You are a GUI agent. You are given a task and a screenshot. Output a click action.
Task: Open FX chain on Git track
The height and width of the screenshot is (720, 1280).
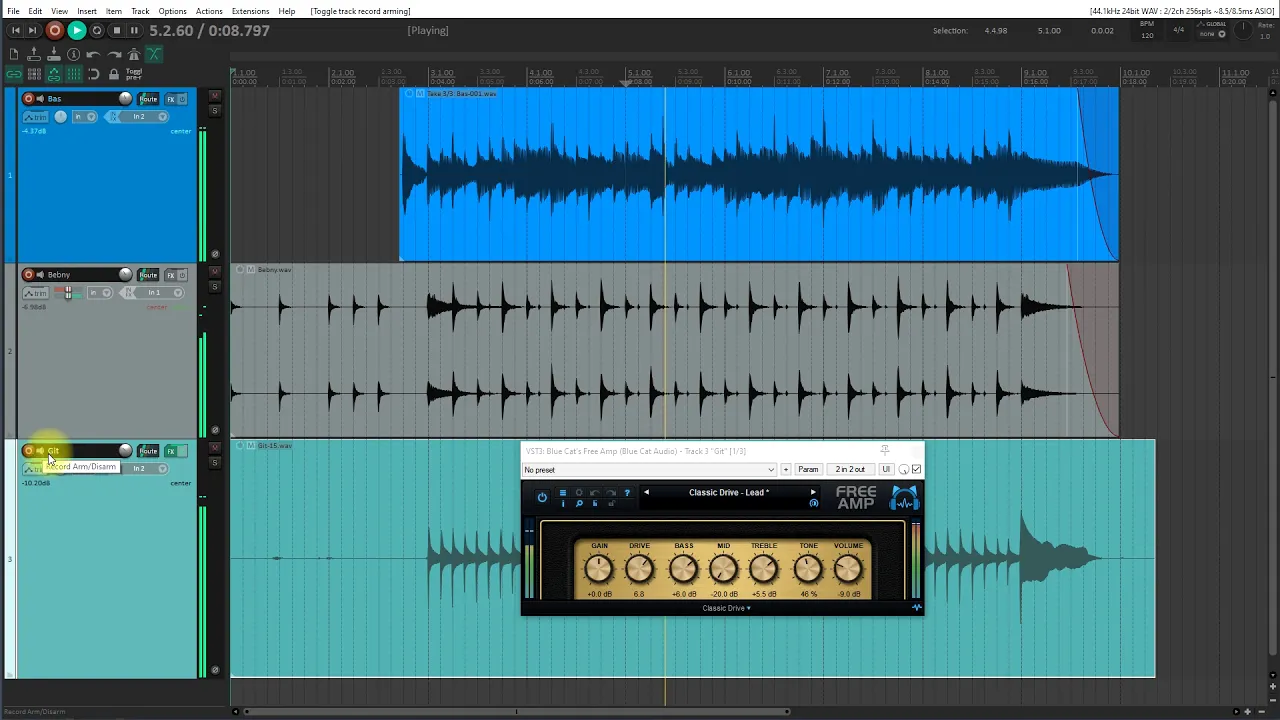pyautogui.click(x=171, y=451)
